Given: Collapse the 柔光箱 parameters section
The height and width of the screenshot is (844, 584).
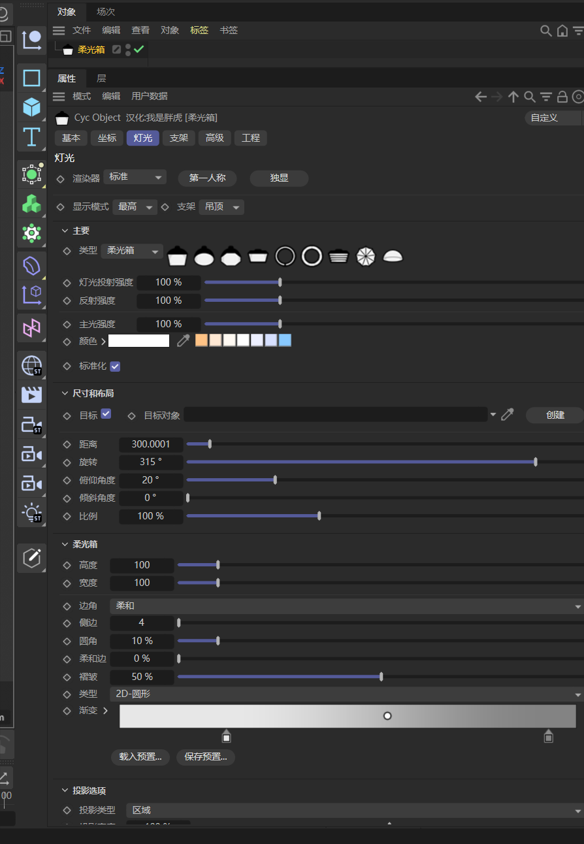Looking at the screenshot, I should point(65,544).
